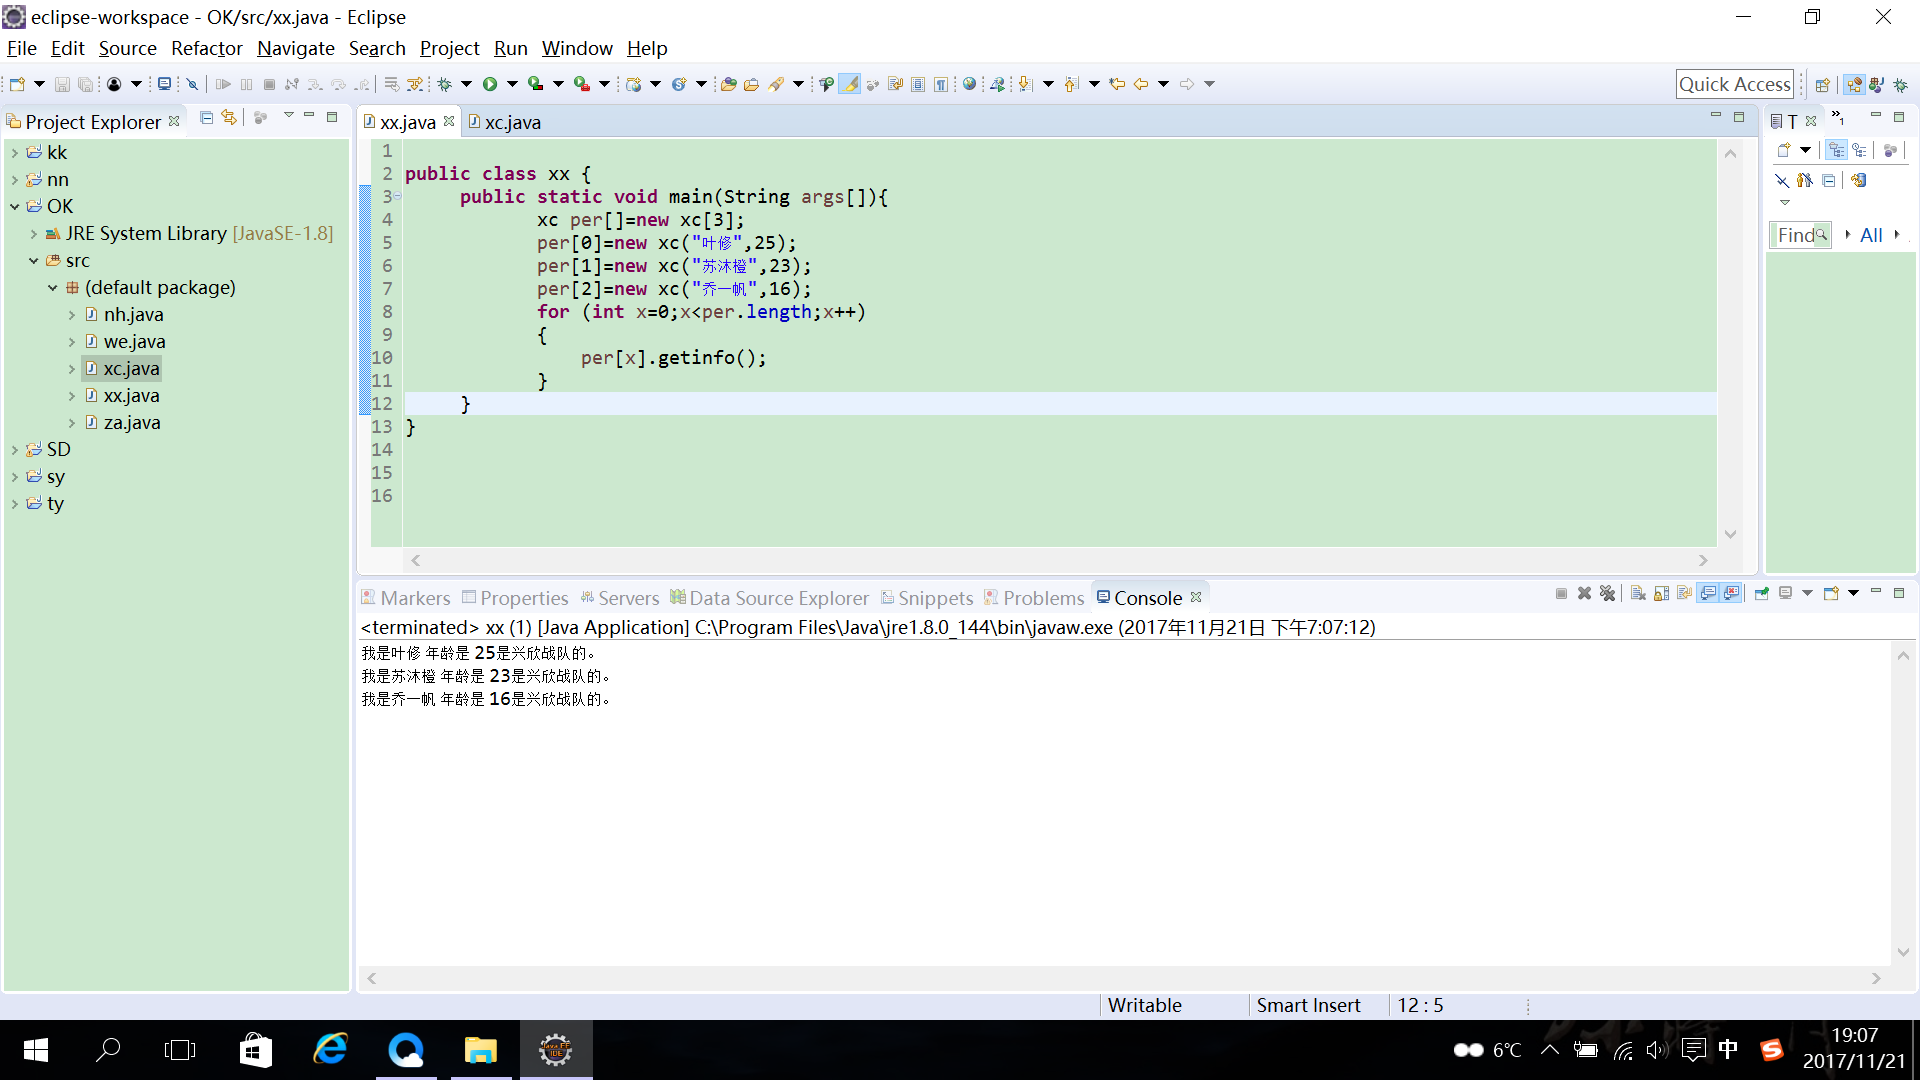Open the Back navigation history dropdown
The height and width of the screenshot is (1080, 1920).
click(1163, 84)
